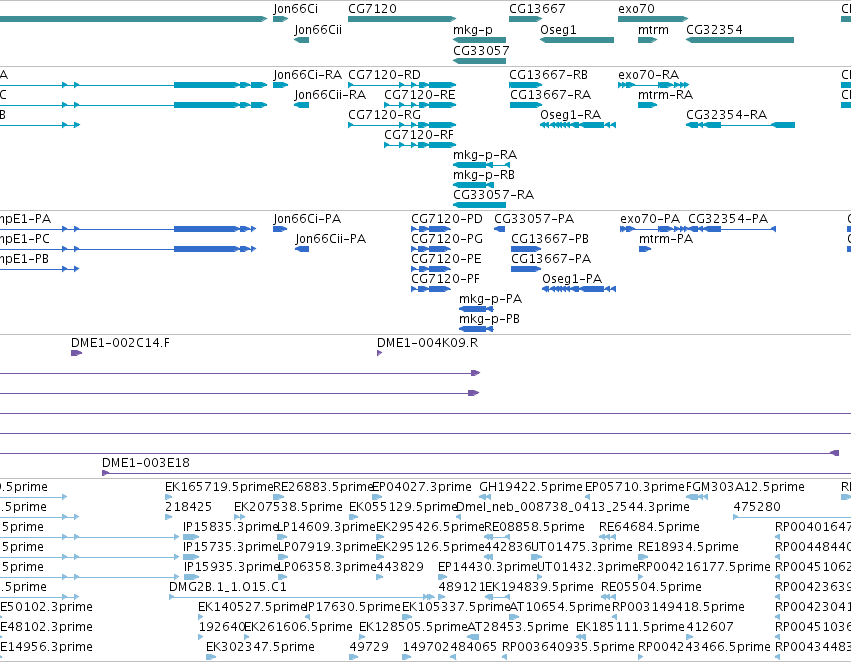
Task: Select the CG7120-RF transcript label
Action: click(418, 135)
